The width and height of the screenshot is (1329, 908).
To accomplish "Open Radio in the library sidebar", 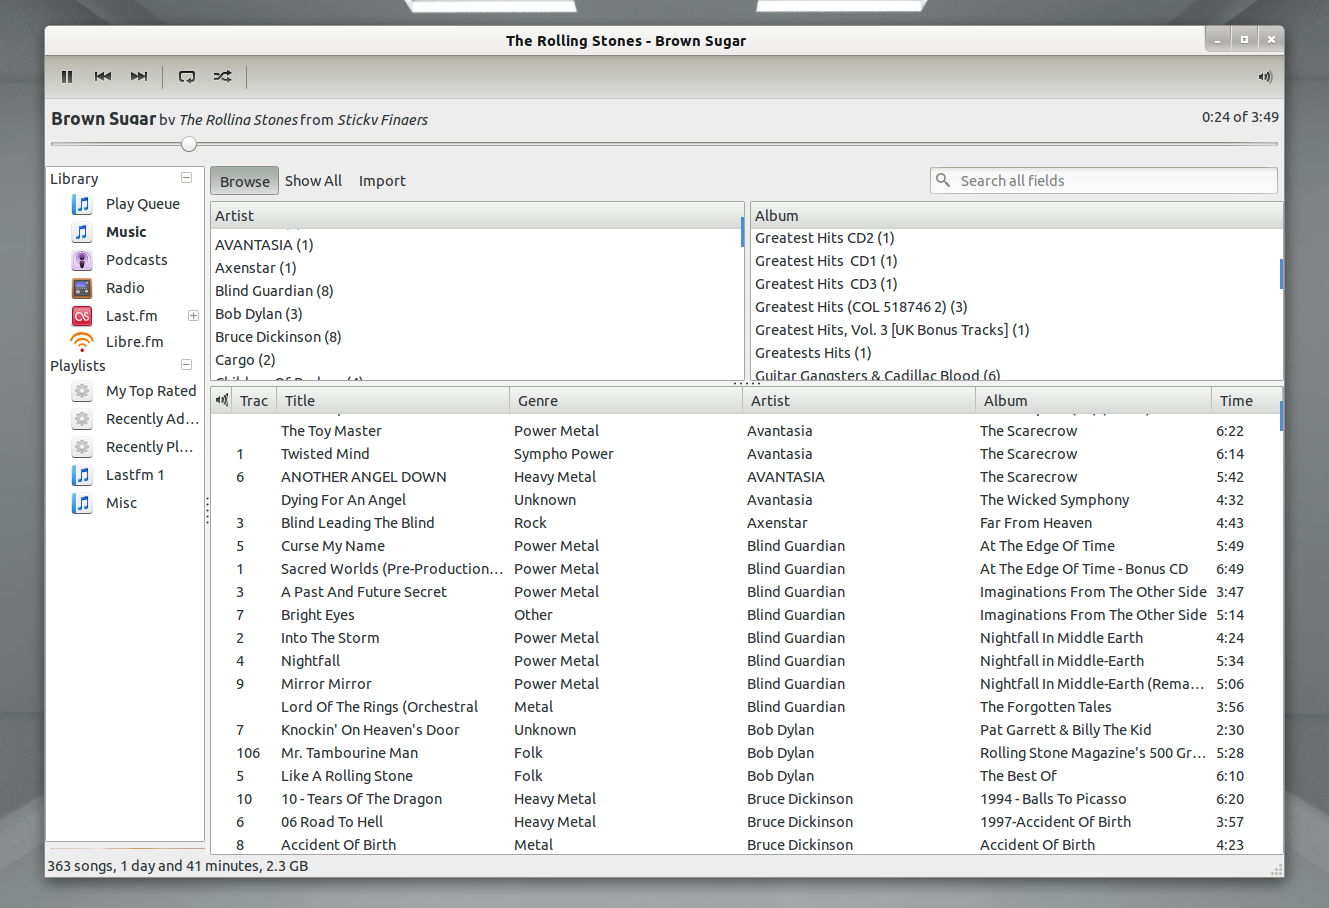I will [125, 288].
